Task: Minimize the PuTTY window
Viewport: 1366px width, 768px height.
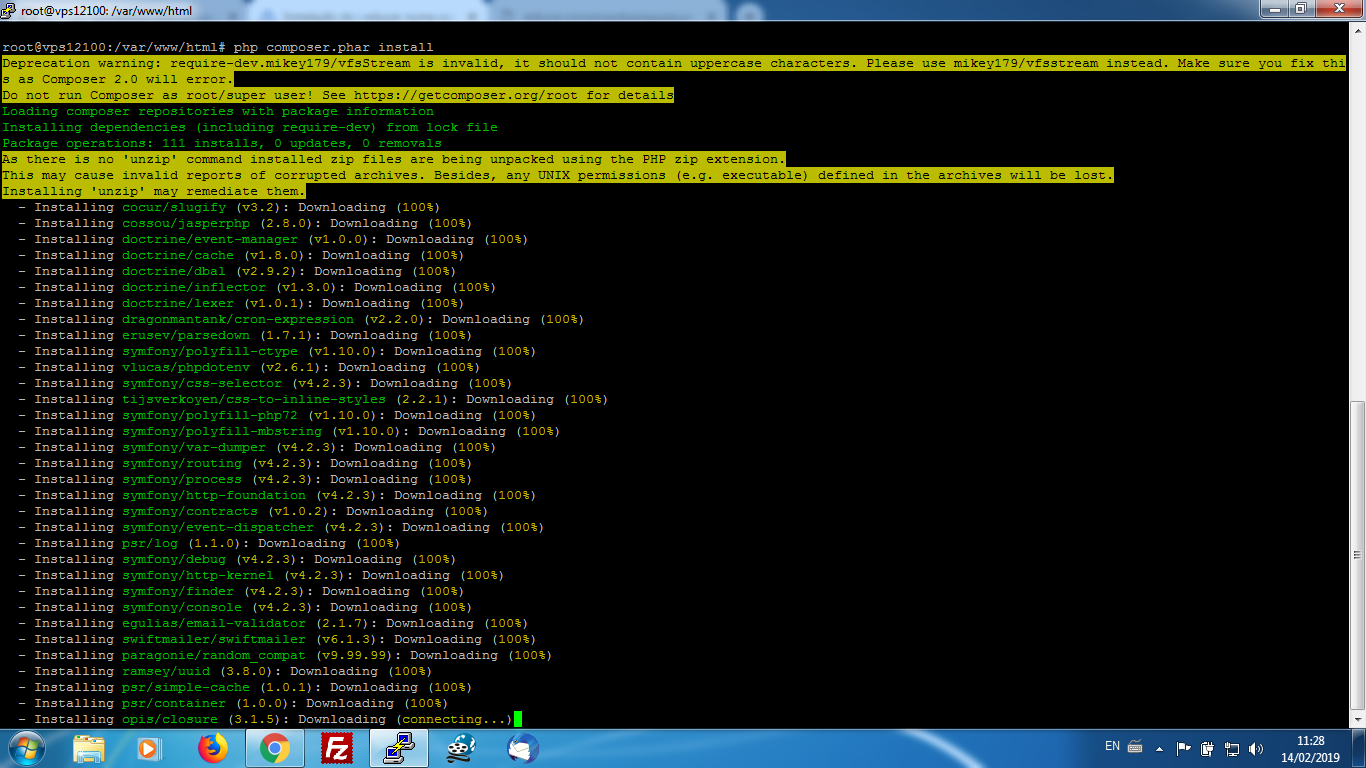Action: click(1274, 9)
